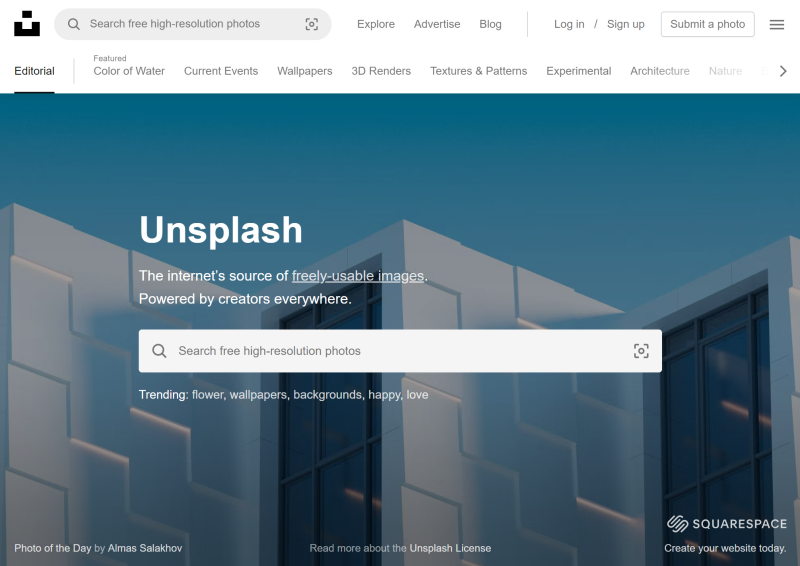Visit Almas Salakhov's profile
This screenshot has height=566, width=800.
(145, 548)
